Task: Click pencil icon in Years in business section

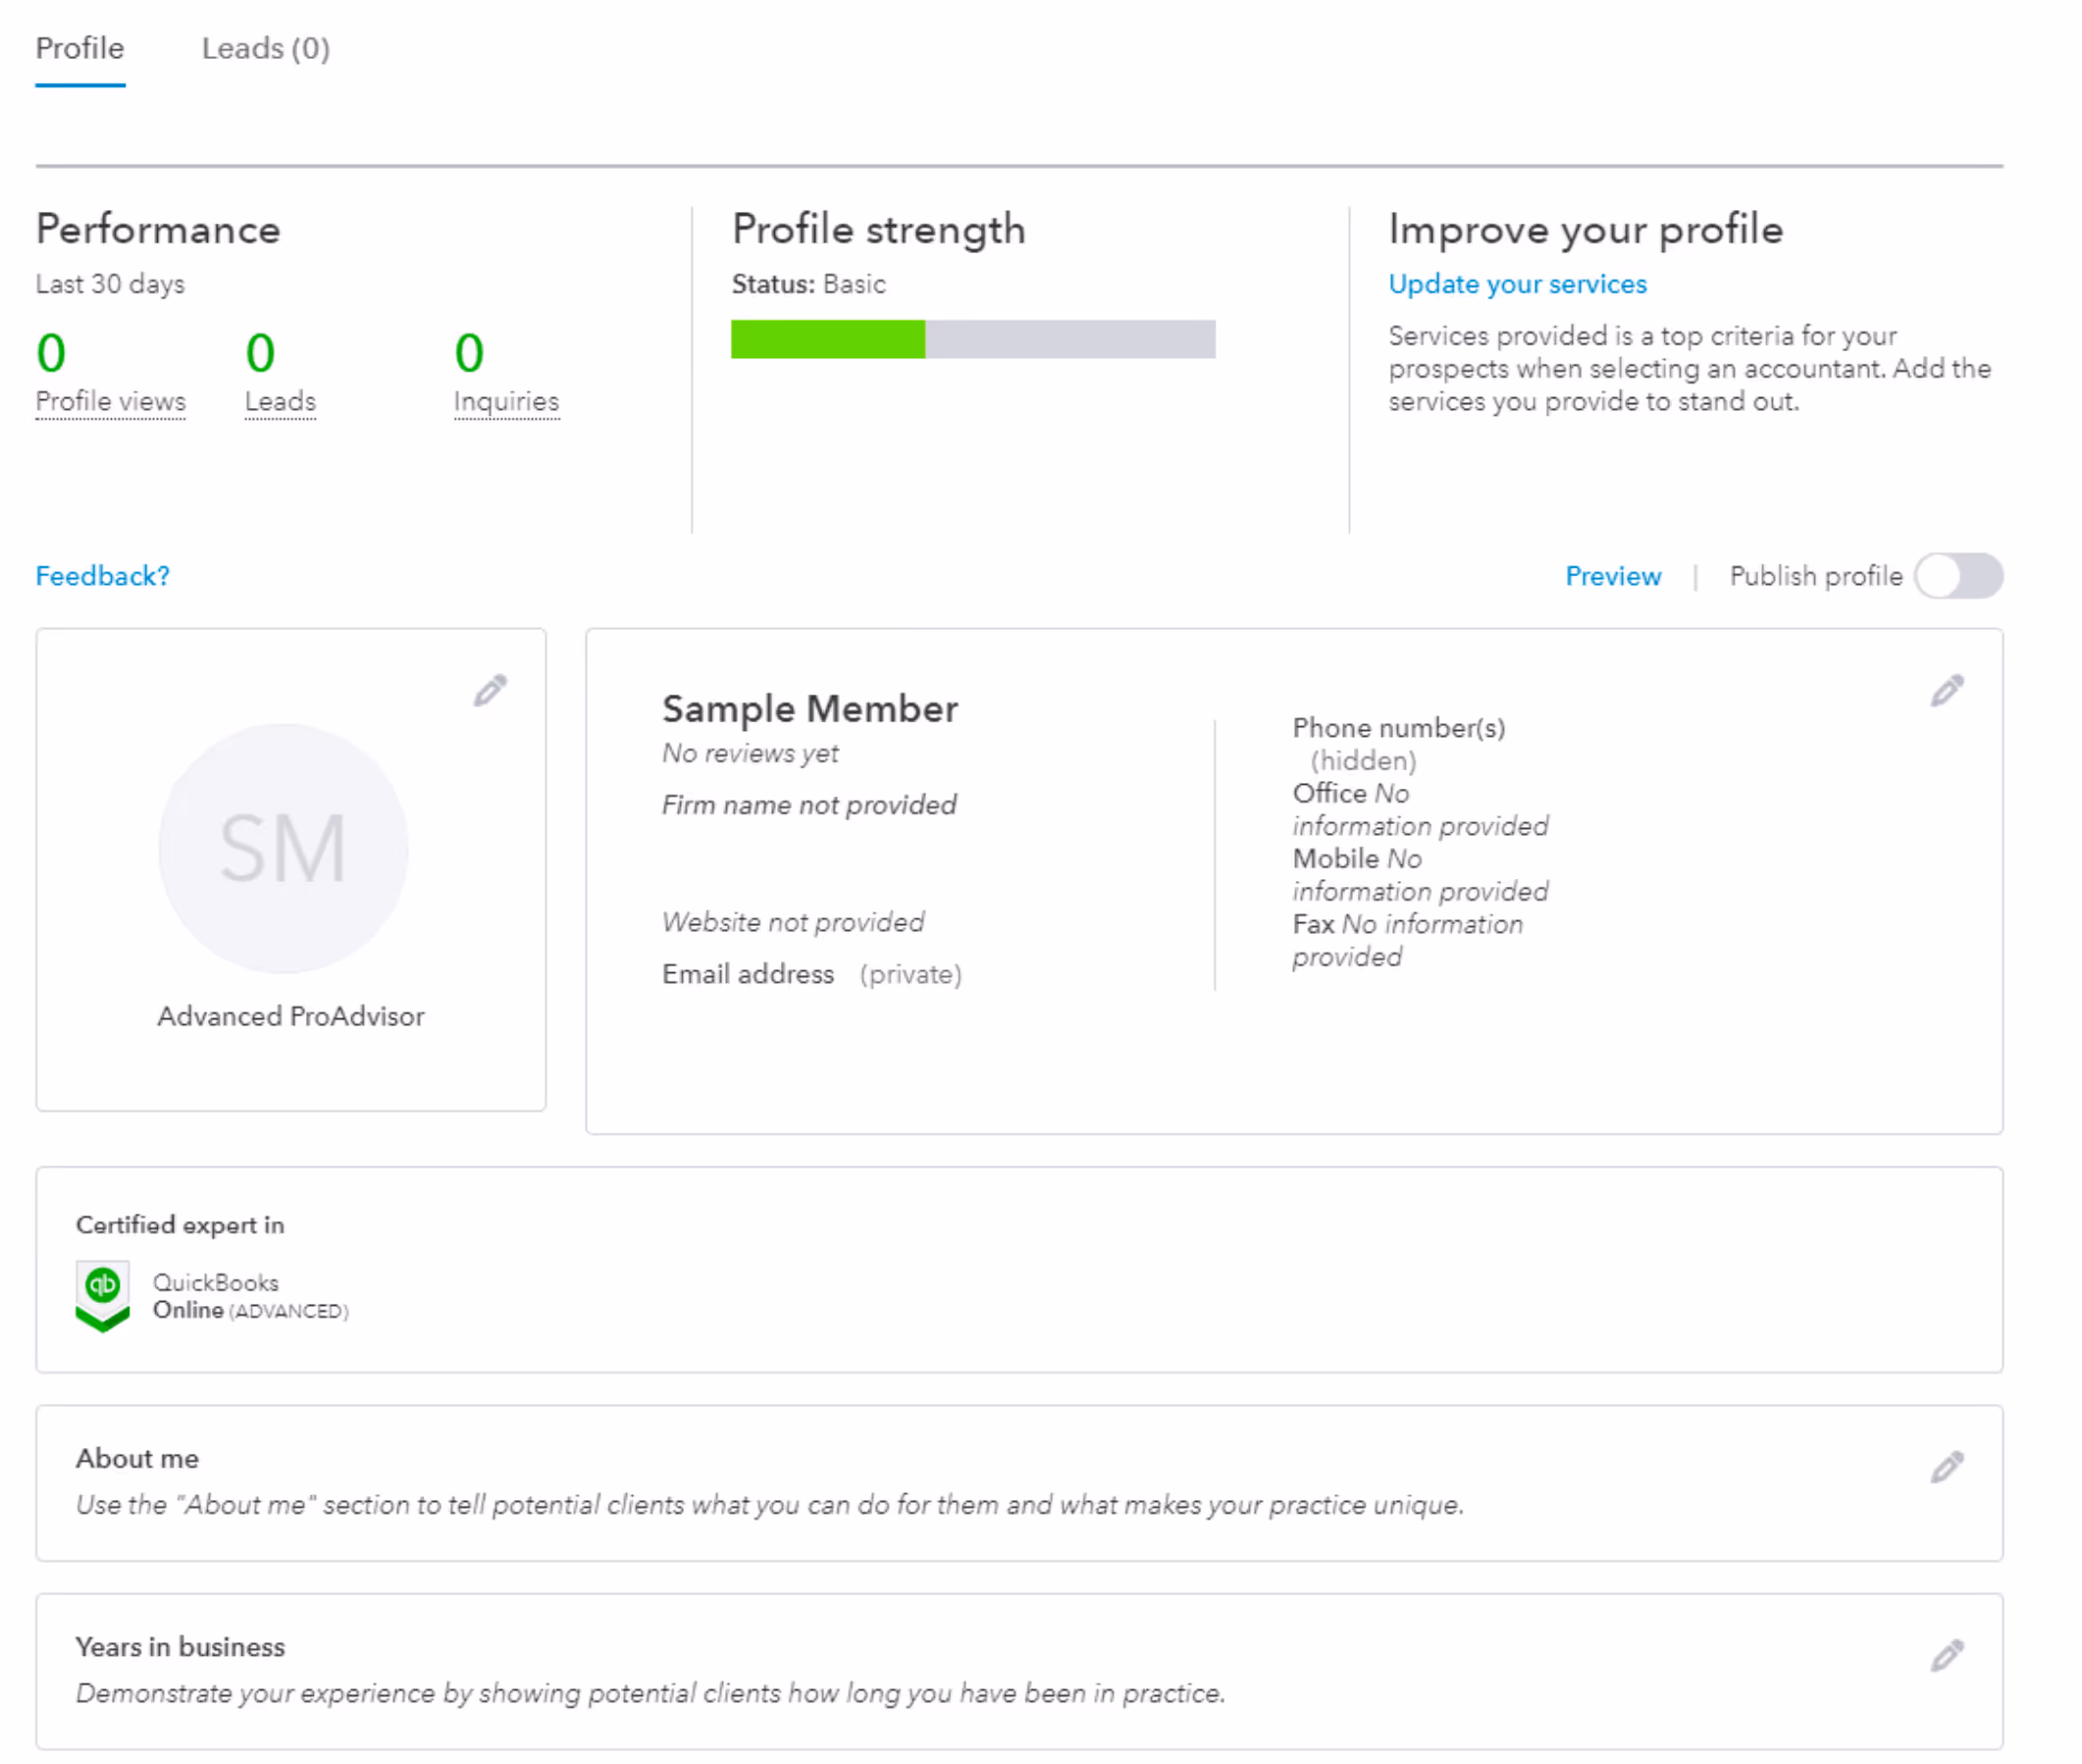Action: point(1946,1655)
